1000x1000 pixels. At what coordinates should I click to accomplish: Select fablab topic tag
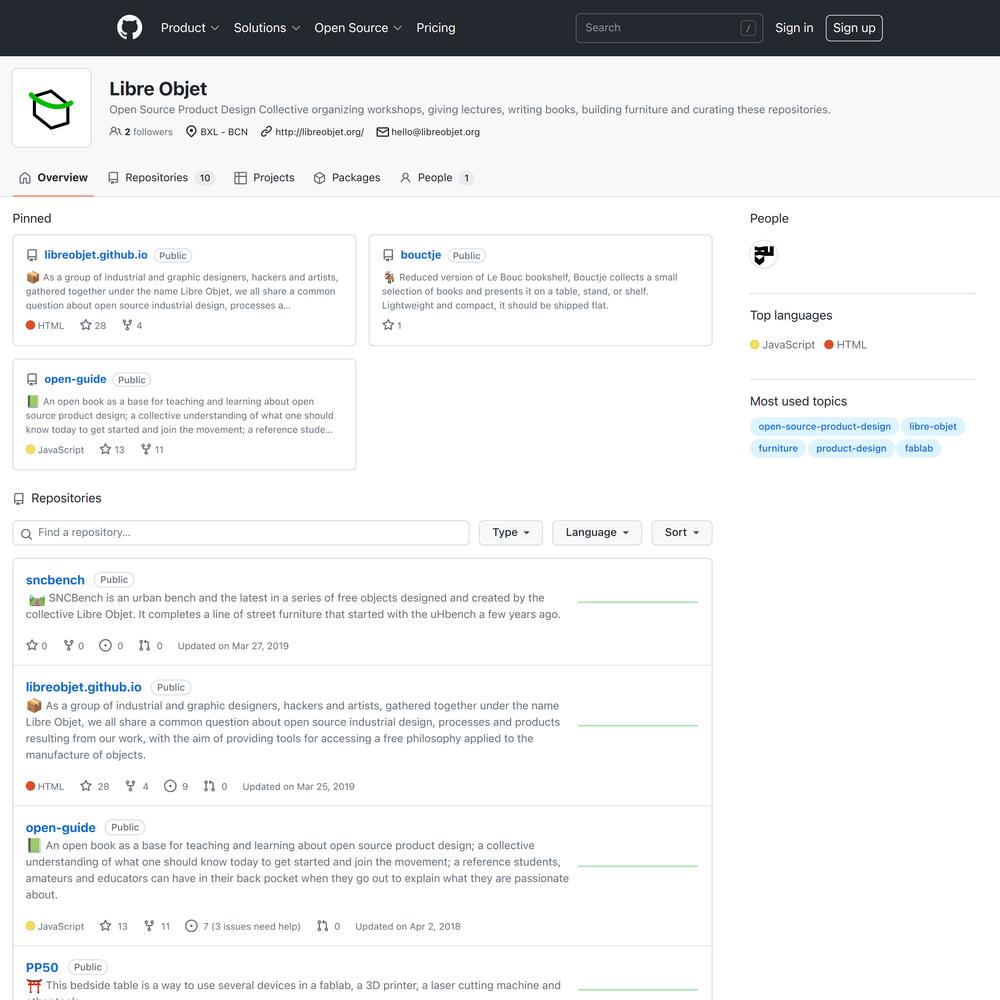click(x=918, y=448)
